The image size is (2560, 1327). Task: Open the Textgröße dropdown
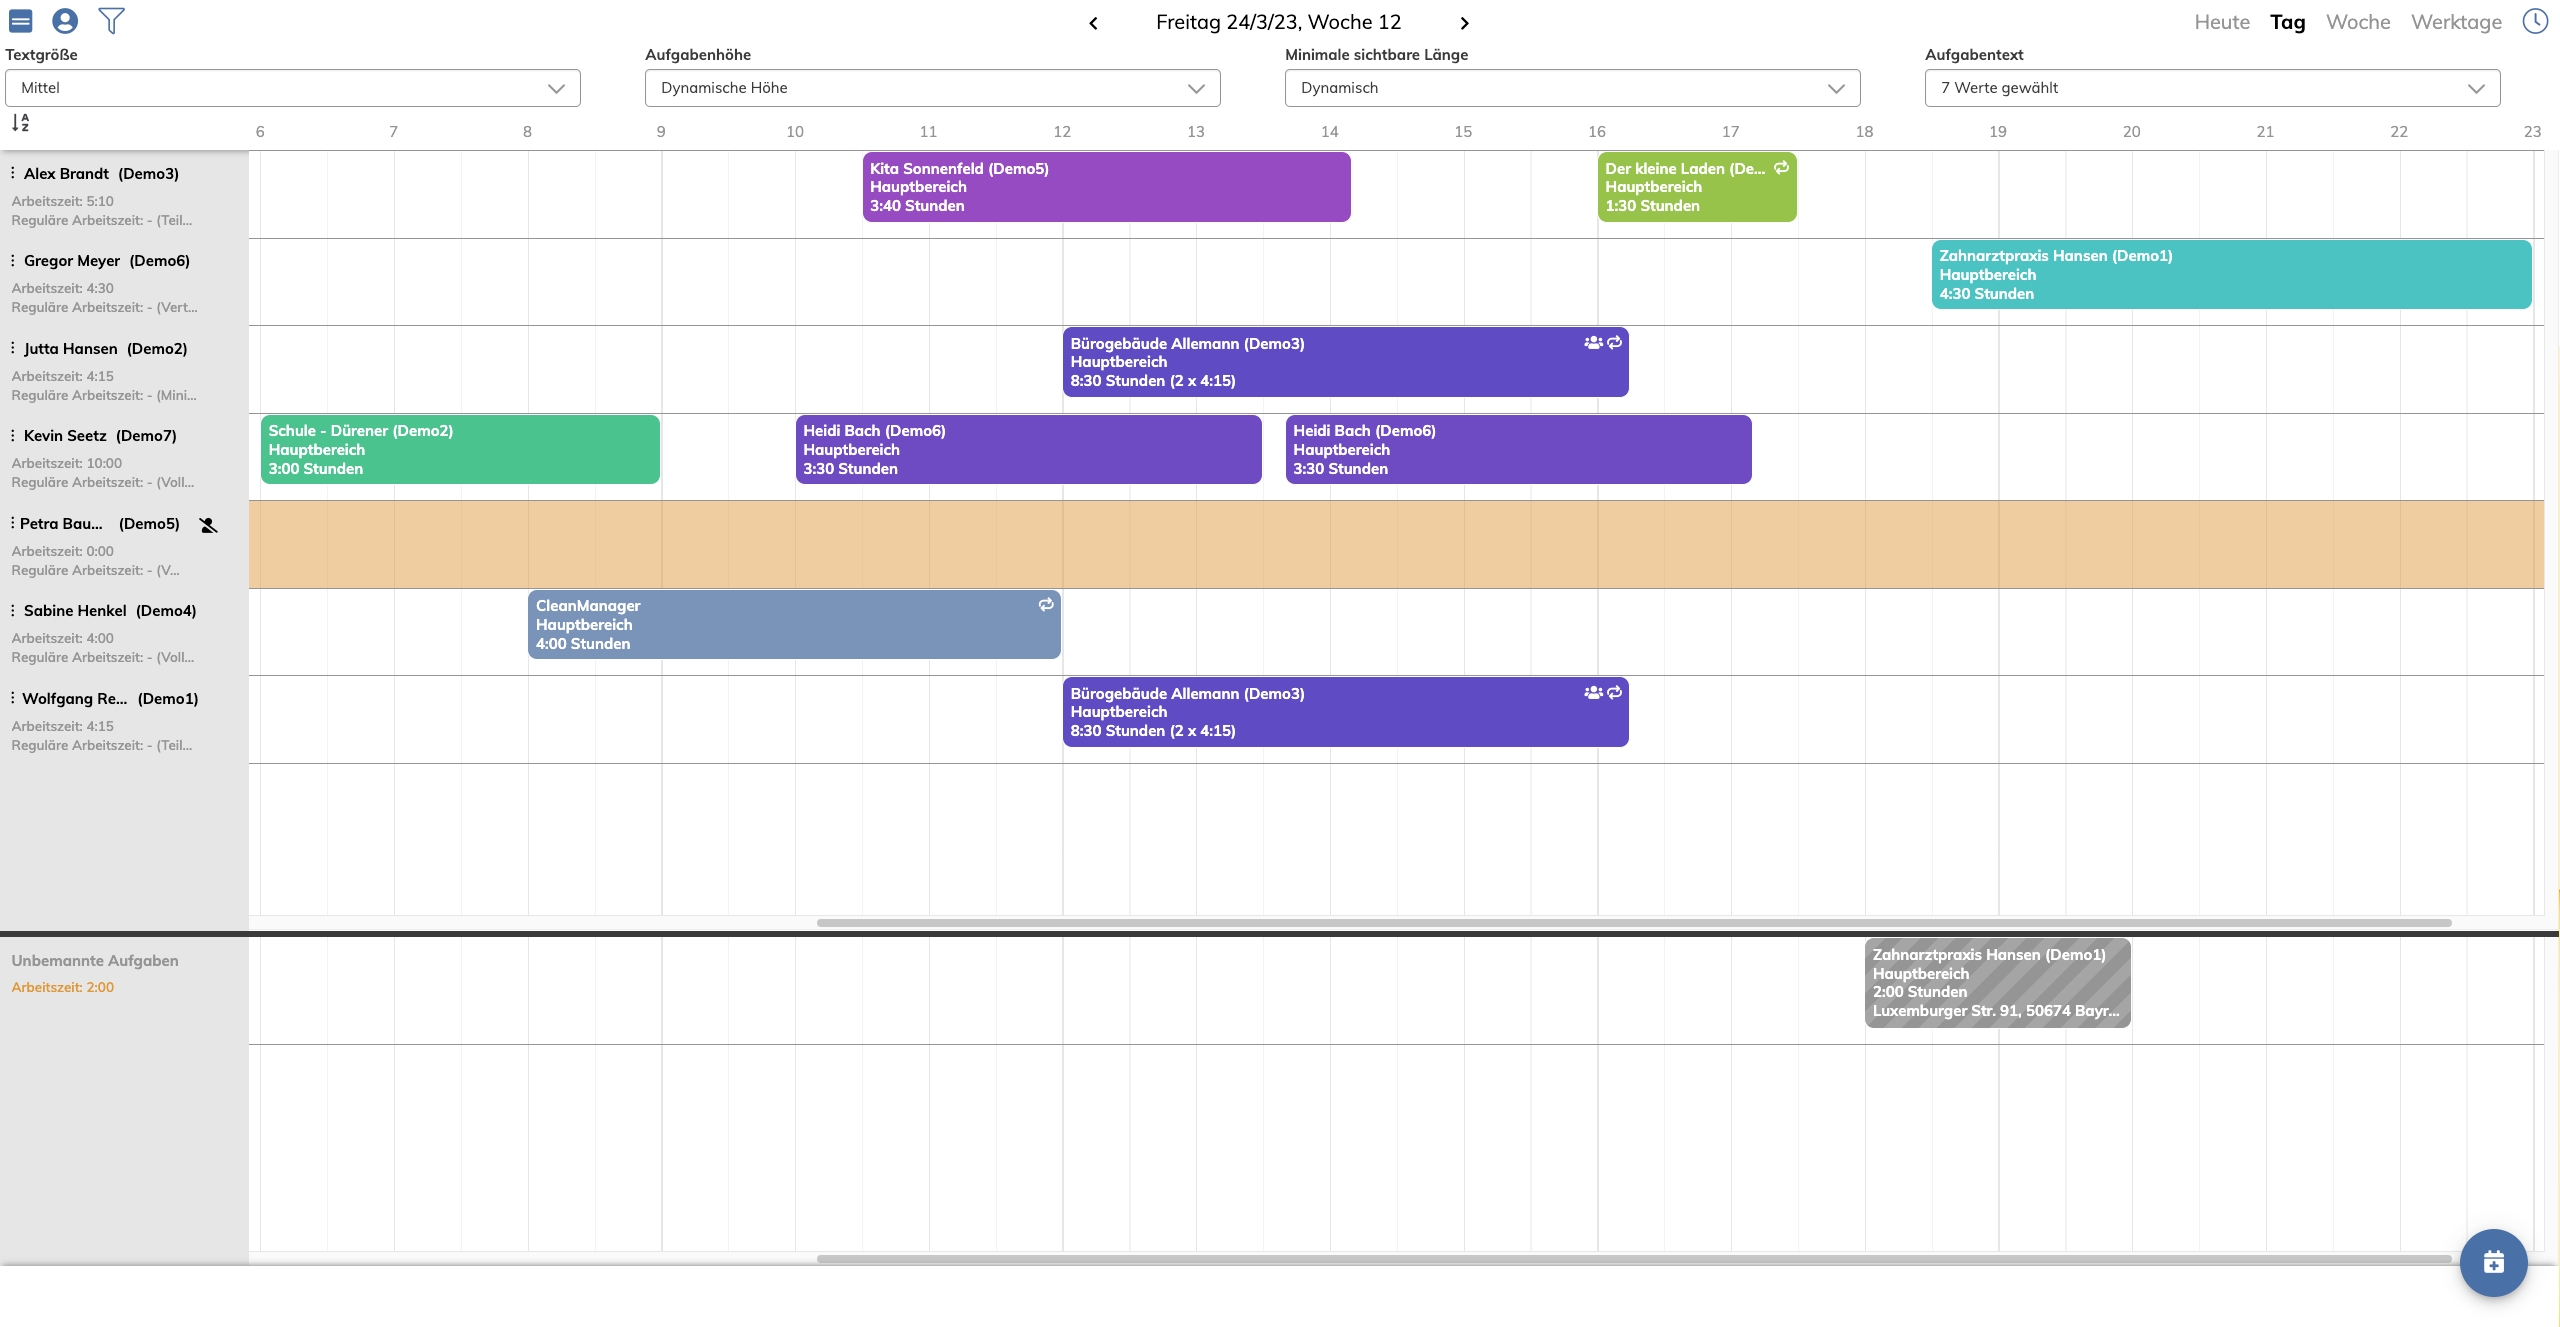[292, 88]
